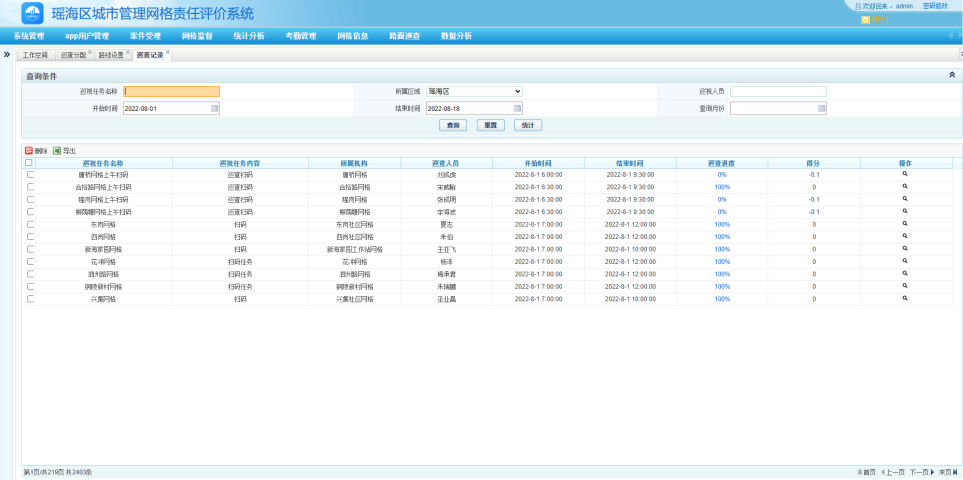Open the 统计分析 menu

(248, 36)
